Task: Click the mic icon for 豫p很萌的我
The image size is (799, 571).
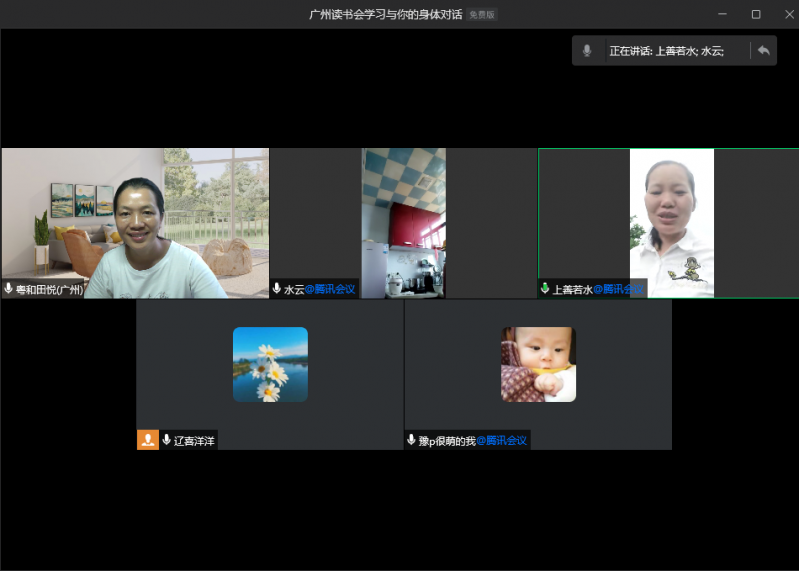Action: pyautogui.click(x=411, y=440)
